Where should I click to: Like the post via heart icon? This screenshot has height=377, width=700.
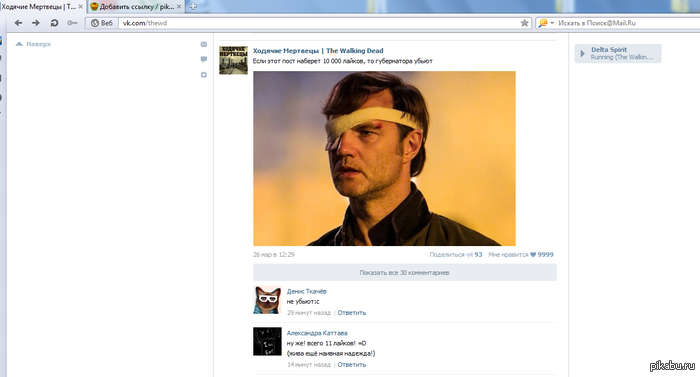[533, 255]
